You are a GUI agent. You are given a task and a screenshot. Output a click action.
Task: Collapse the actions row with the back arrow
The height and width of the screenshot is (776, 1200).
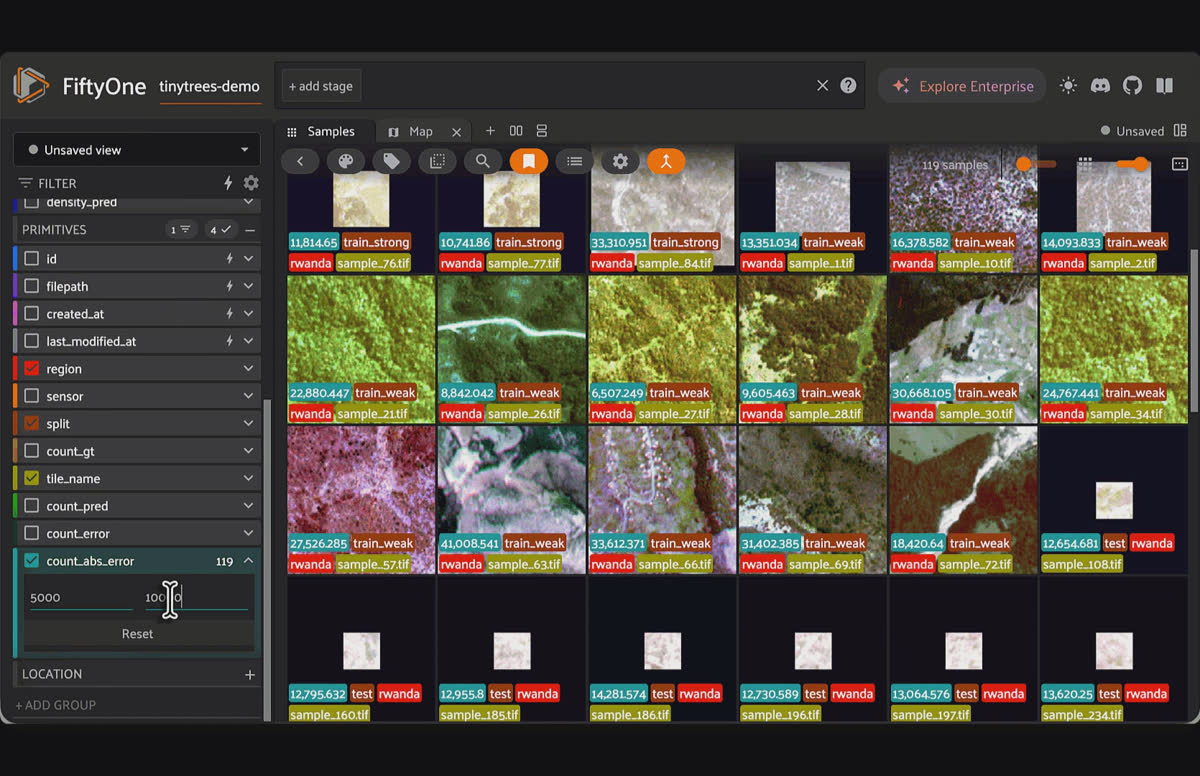point(300,161)
